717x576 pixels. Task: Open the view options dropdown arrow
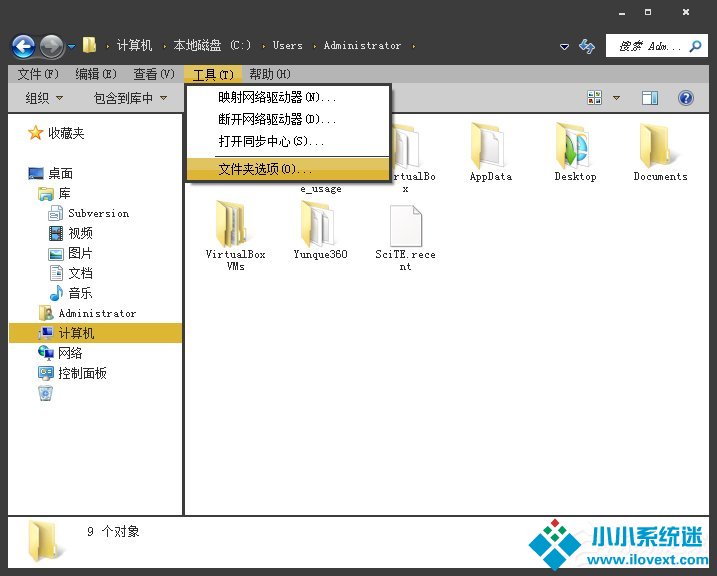[616, 97]
